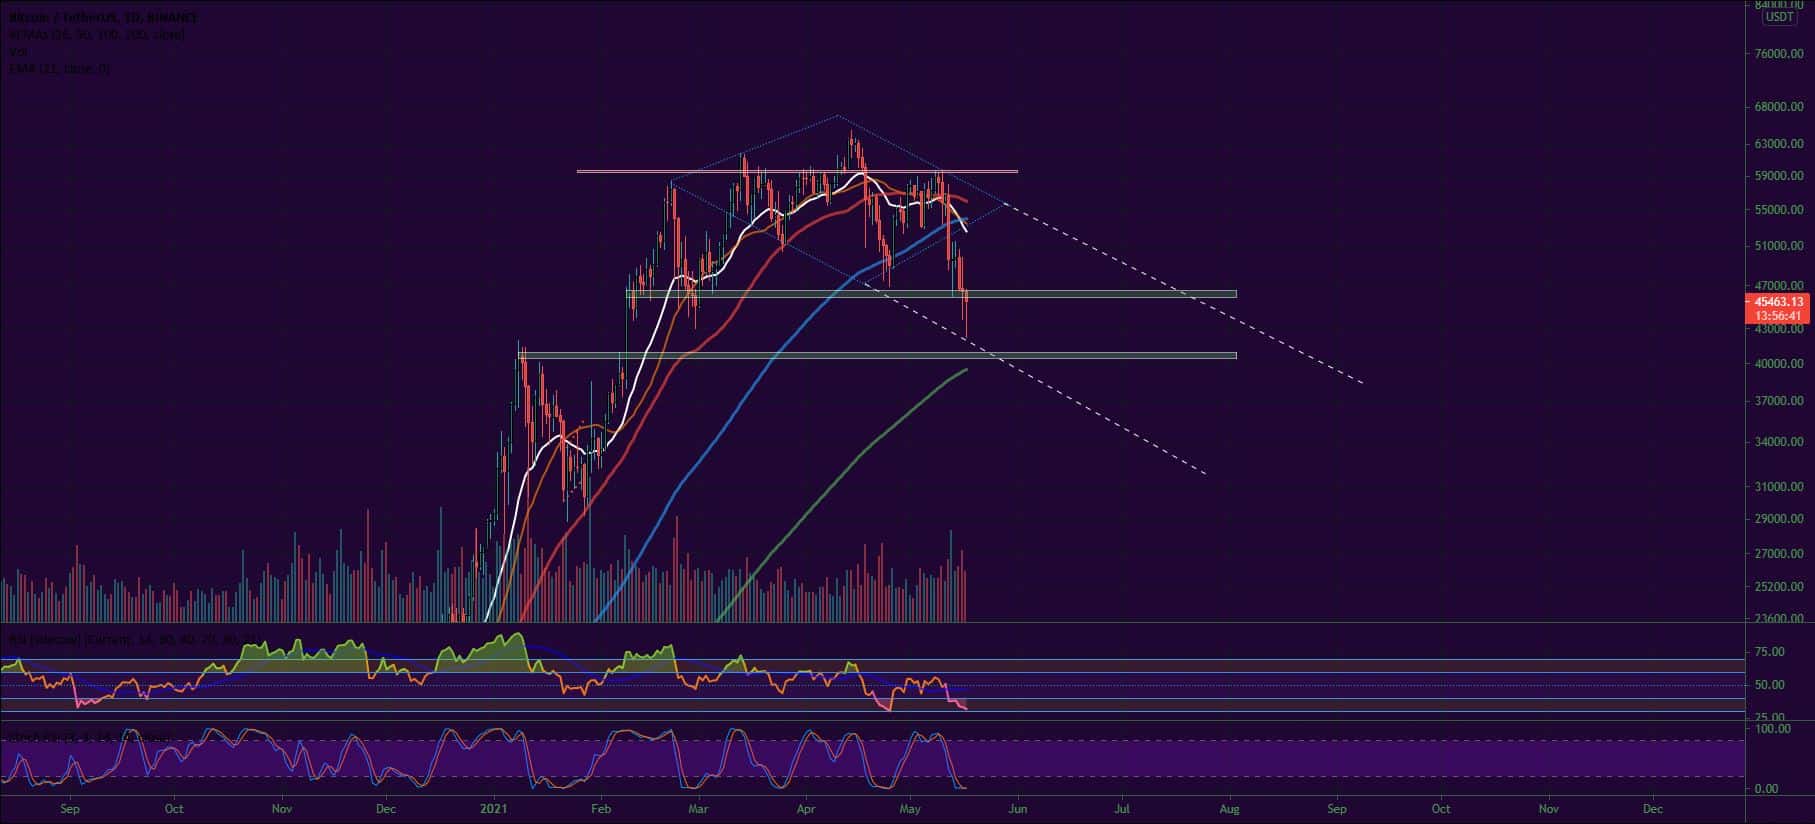The image size is (1815, 824).
Task: Click the May label on time axis
Action: (x=910, y=809)
